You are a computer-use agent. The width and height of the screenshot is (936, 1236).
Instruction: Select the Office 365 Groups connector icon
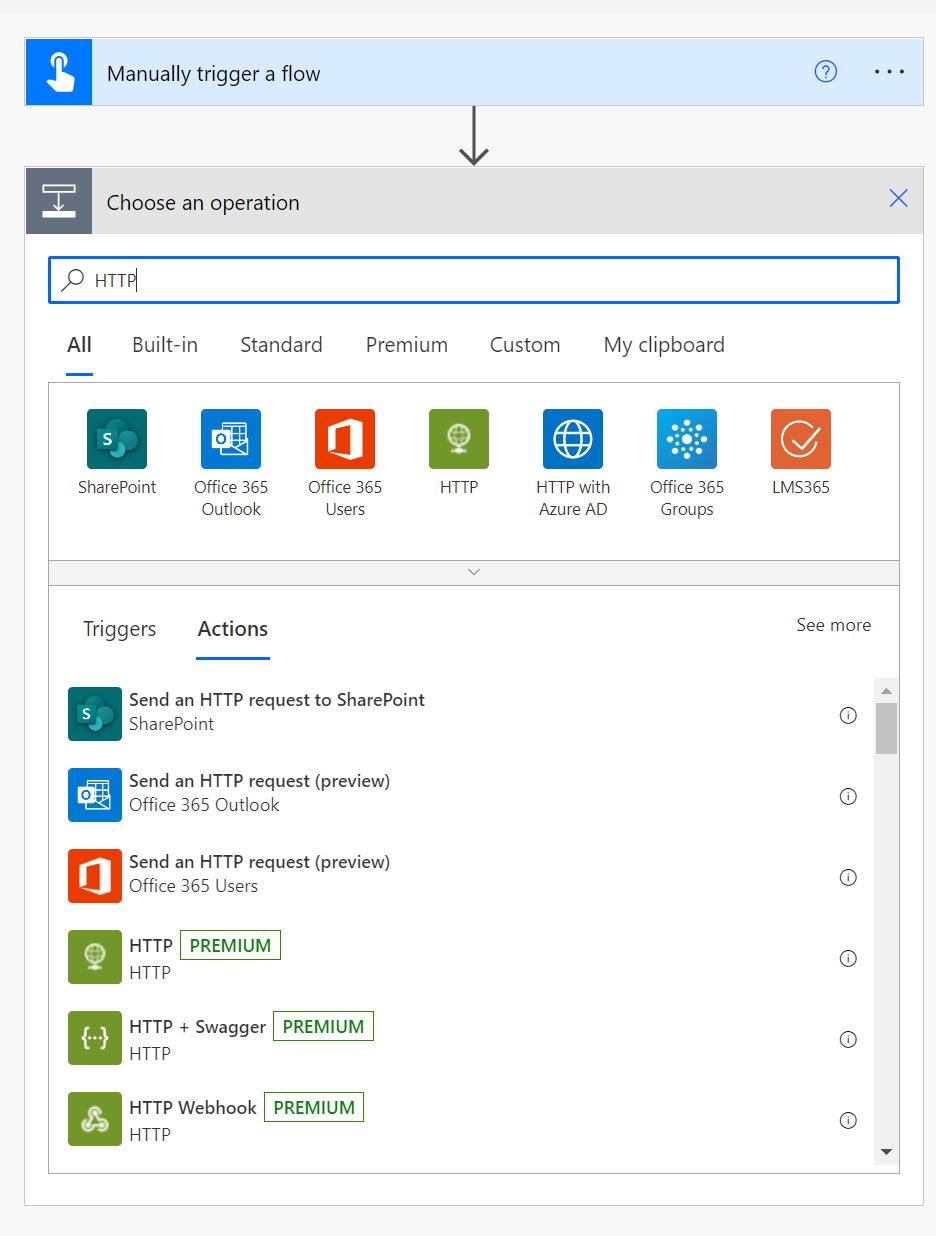(687, 439)
